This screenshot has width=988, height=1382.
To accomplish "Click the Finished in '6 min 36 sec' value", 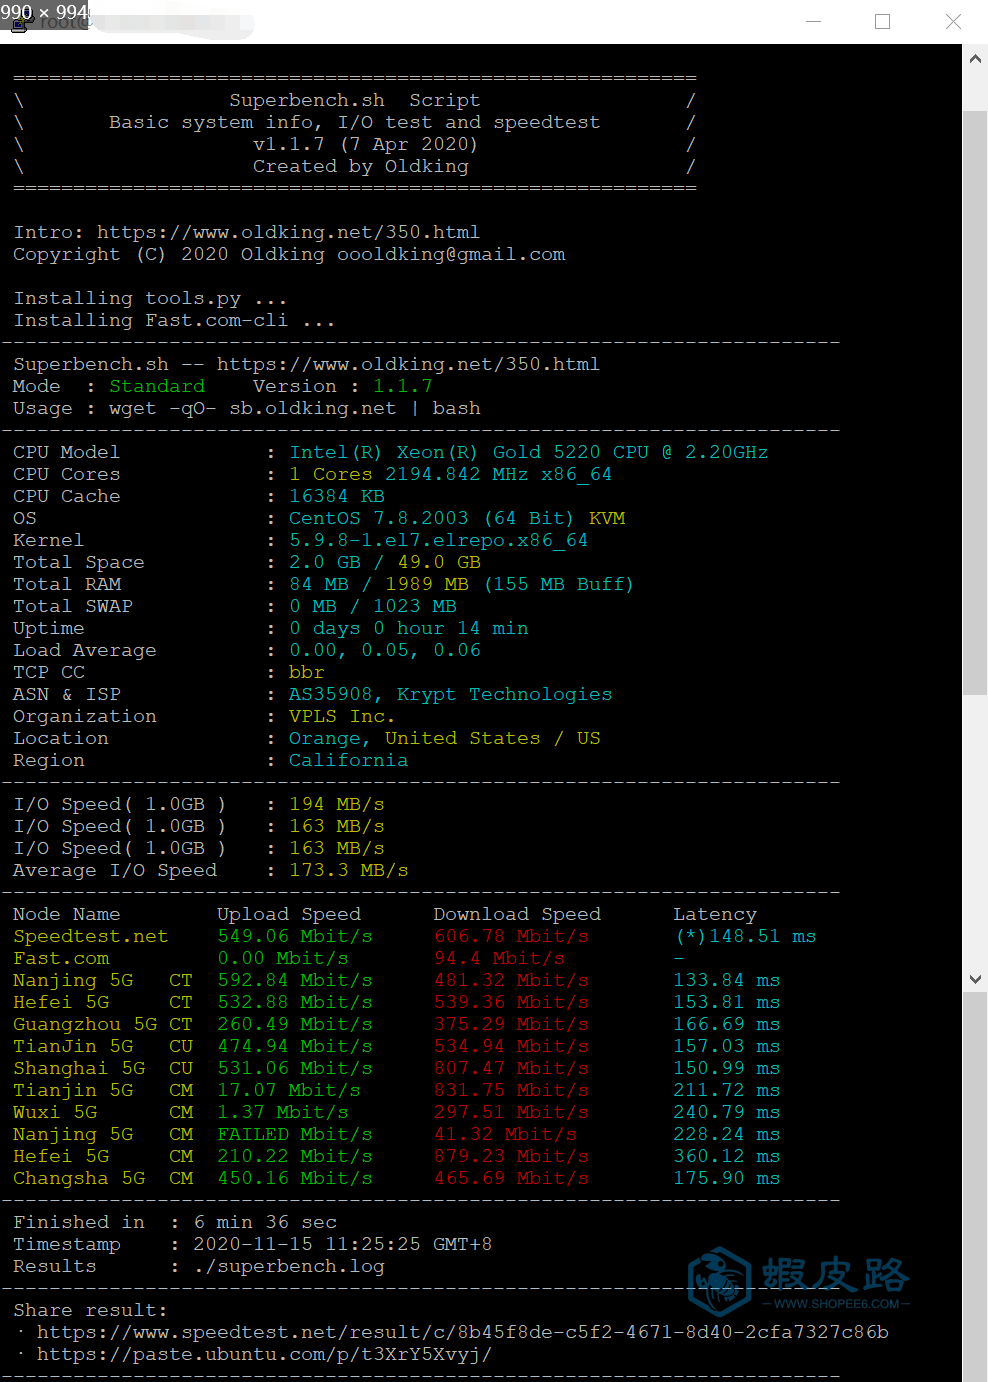I will 265,1222.
